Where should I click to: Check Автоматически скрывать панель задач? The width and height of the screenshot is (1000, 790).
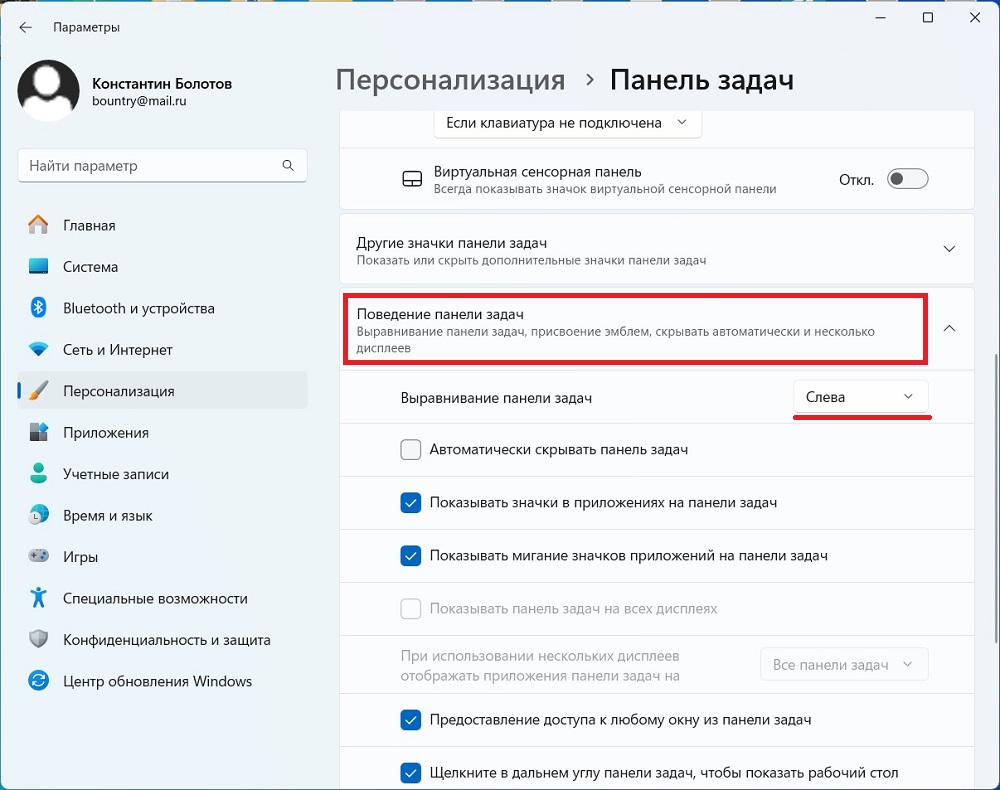(x=411, y=450)
